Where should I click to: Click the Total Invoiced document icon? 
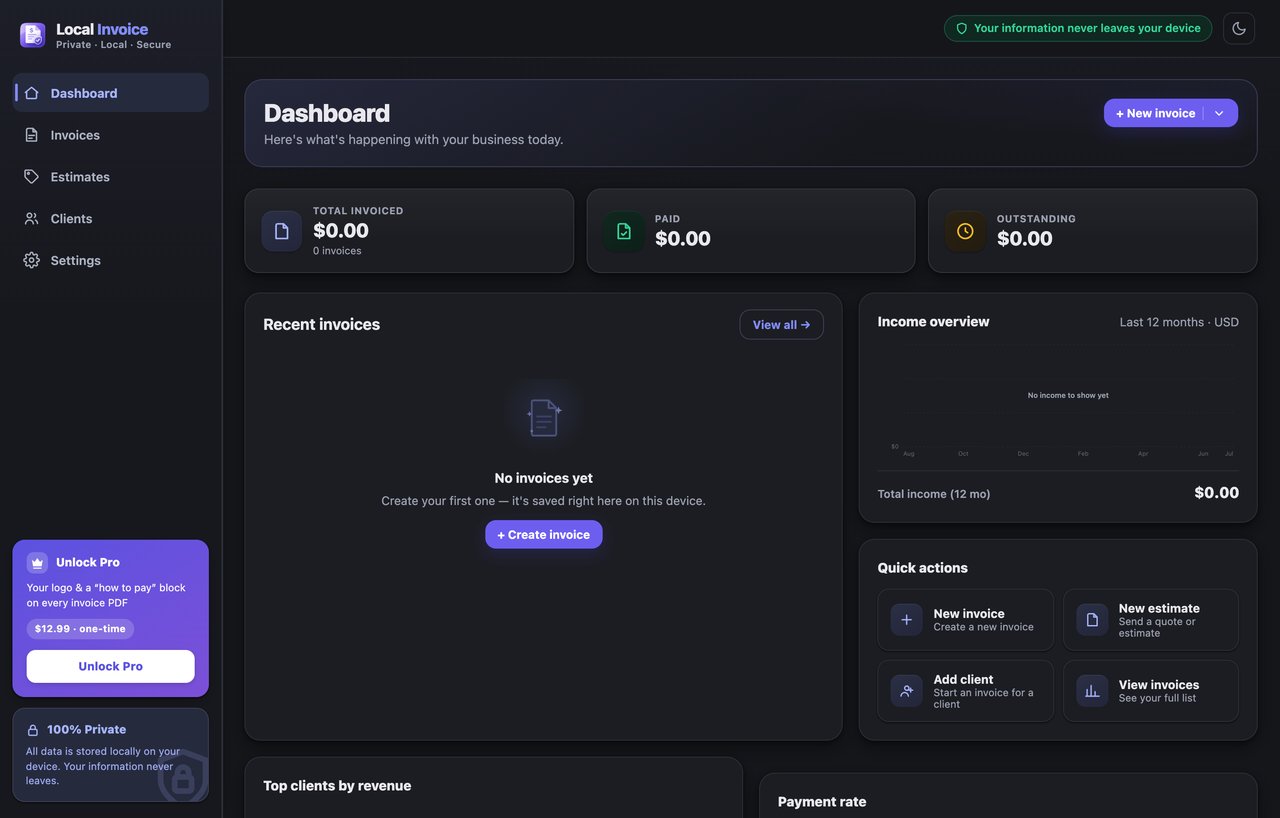[282, 231]
